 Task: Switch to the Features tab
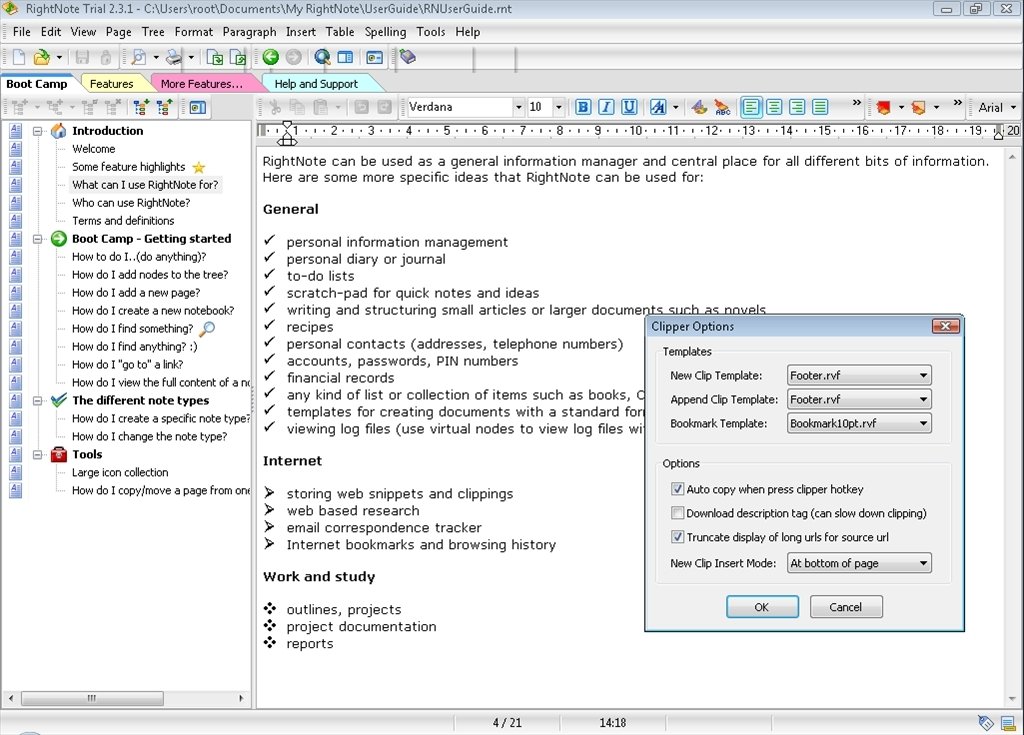111,84
